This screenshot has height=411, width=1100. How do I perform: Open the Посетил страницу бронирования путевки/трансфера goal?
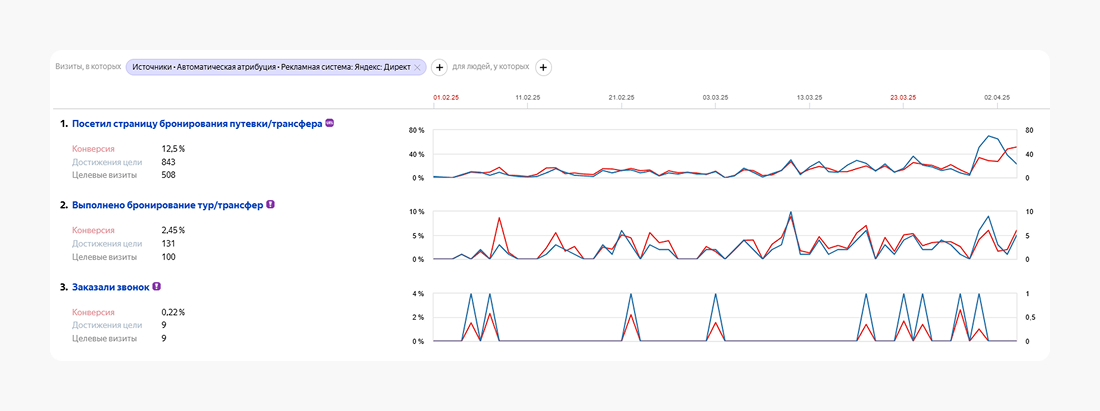(x=197, y=124)
